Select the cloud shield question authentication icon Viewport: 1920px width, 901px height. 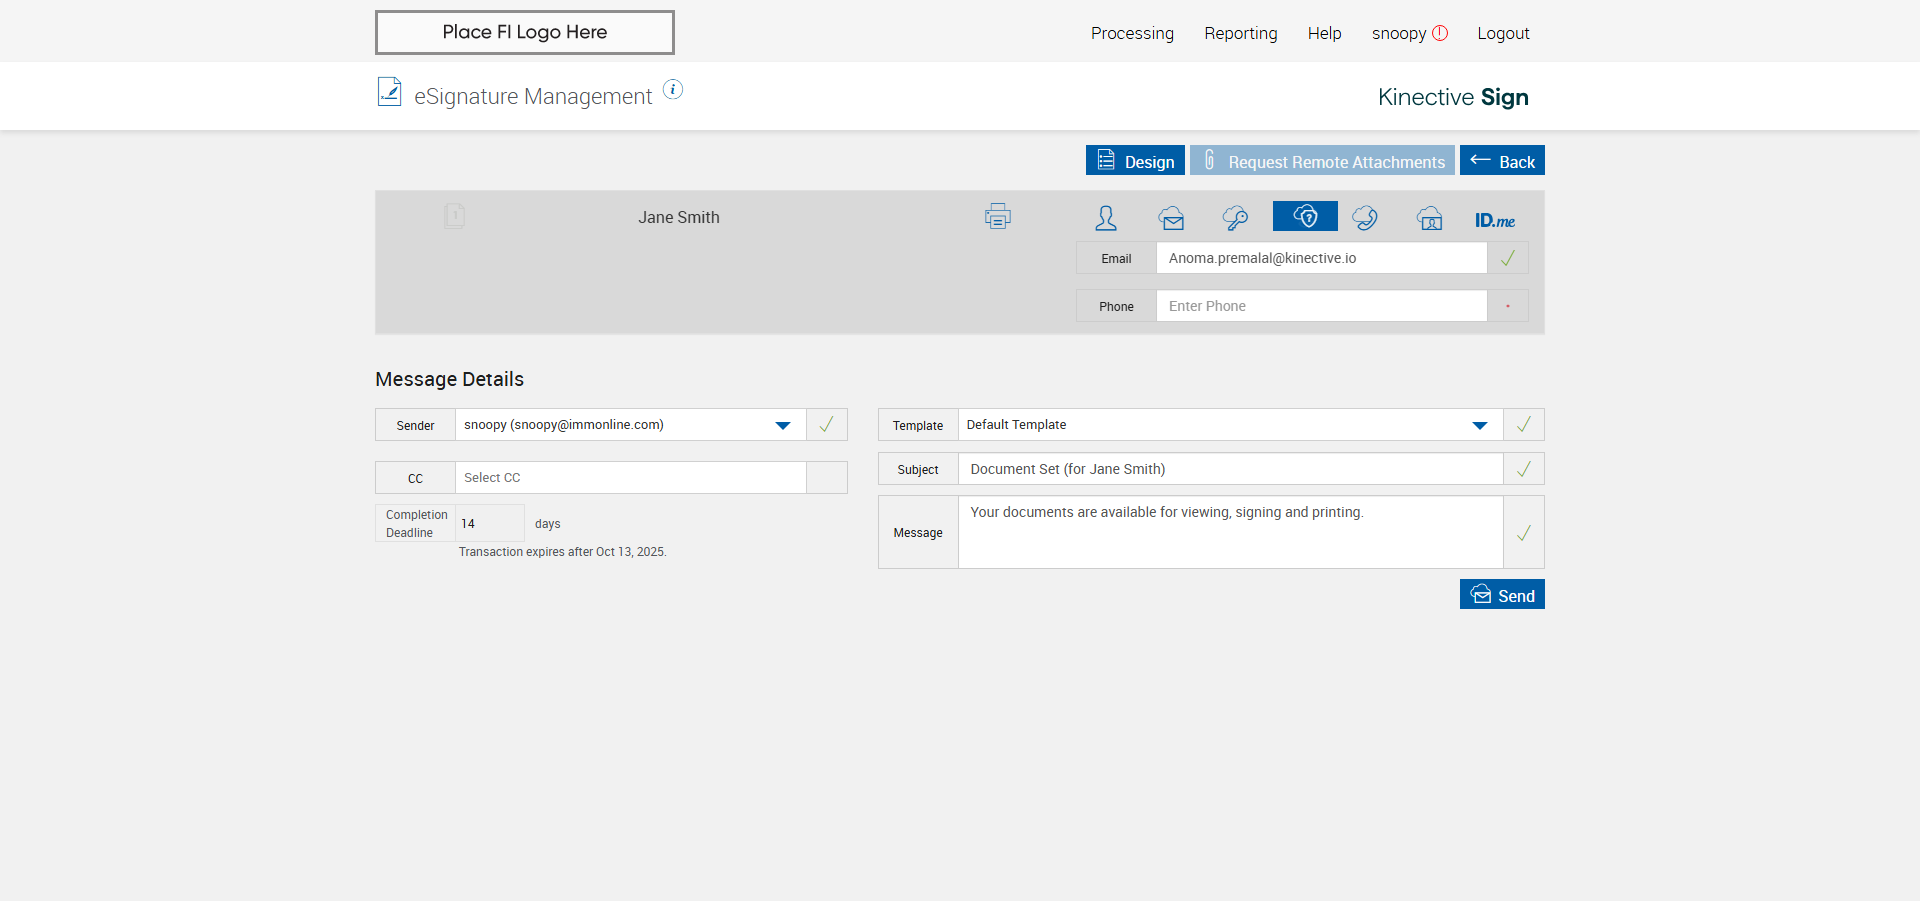coord(1304,216)
